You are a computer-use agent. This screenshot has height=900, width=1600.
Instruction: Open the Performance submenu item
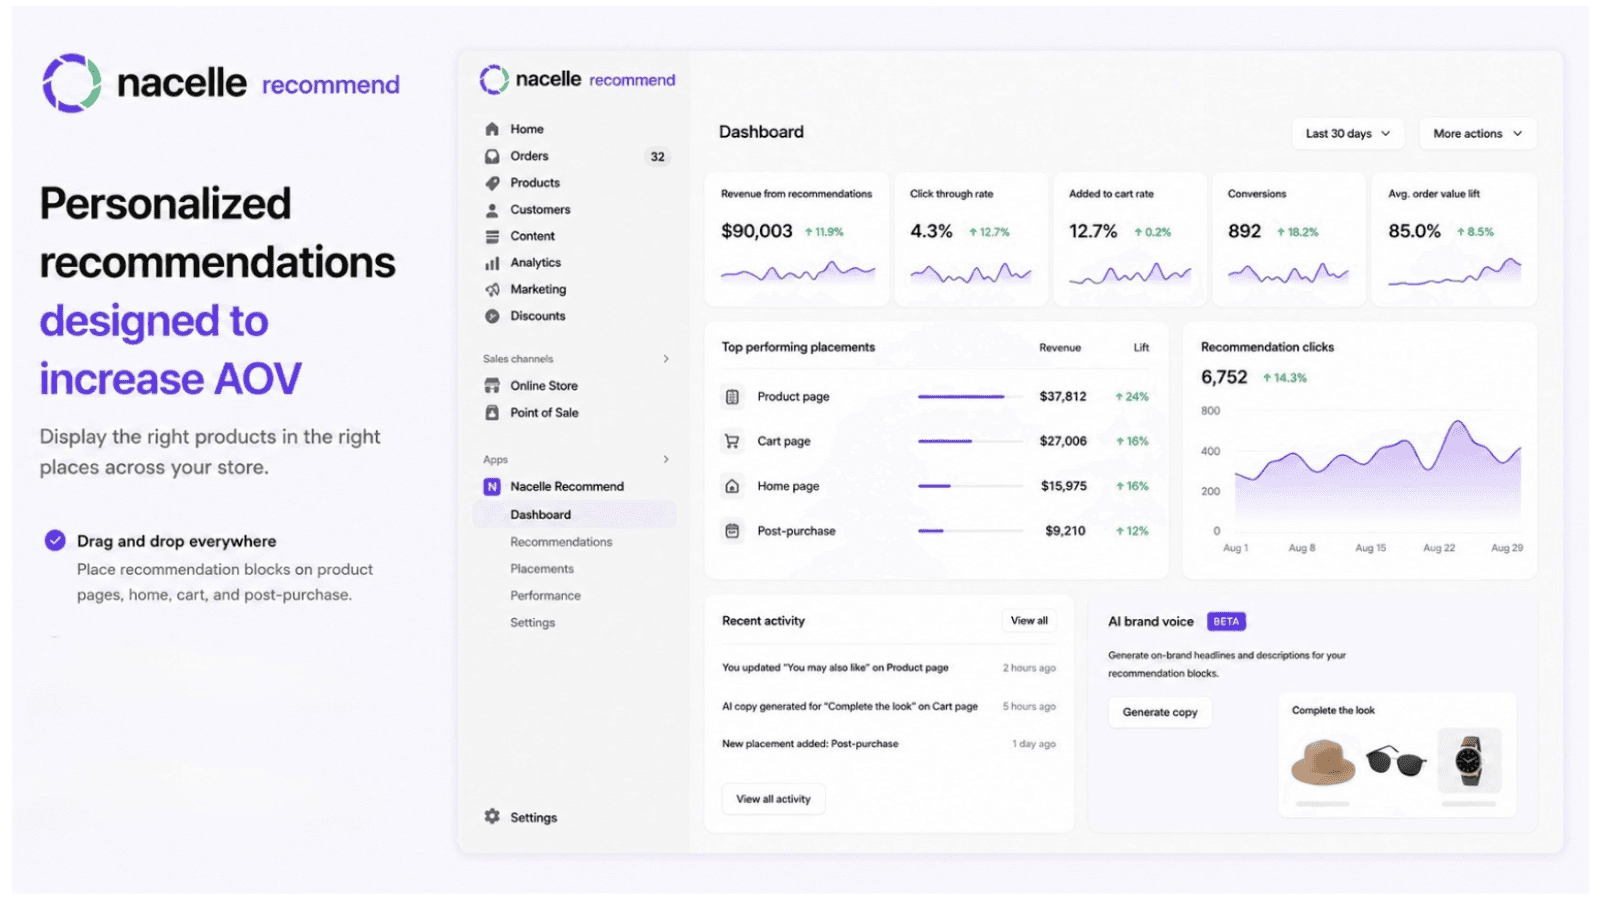(545, 596)
